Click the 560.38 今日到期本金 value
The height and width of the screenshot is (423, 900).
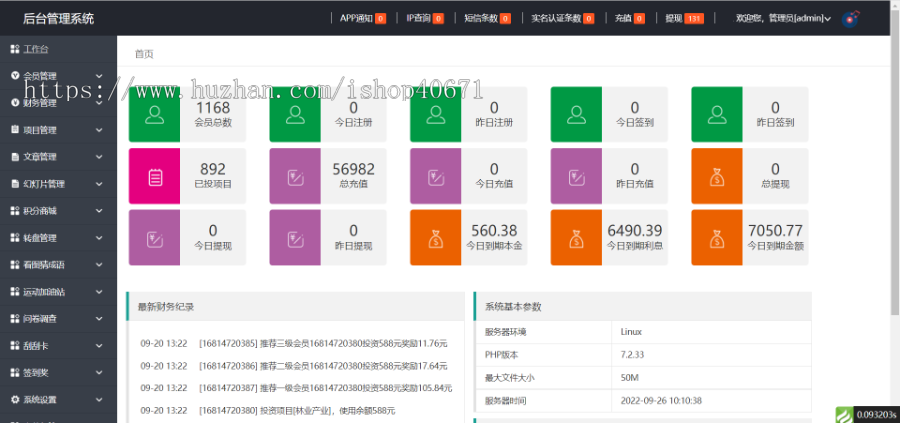[x=494, y=231]
